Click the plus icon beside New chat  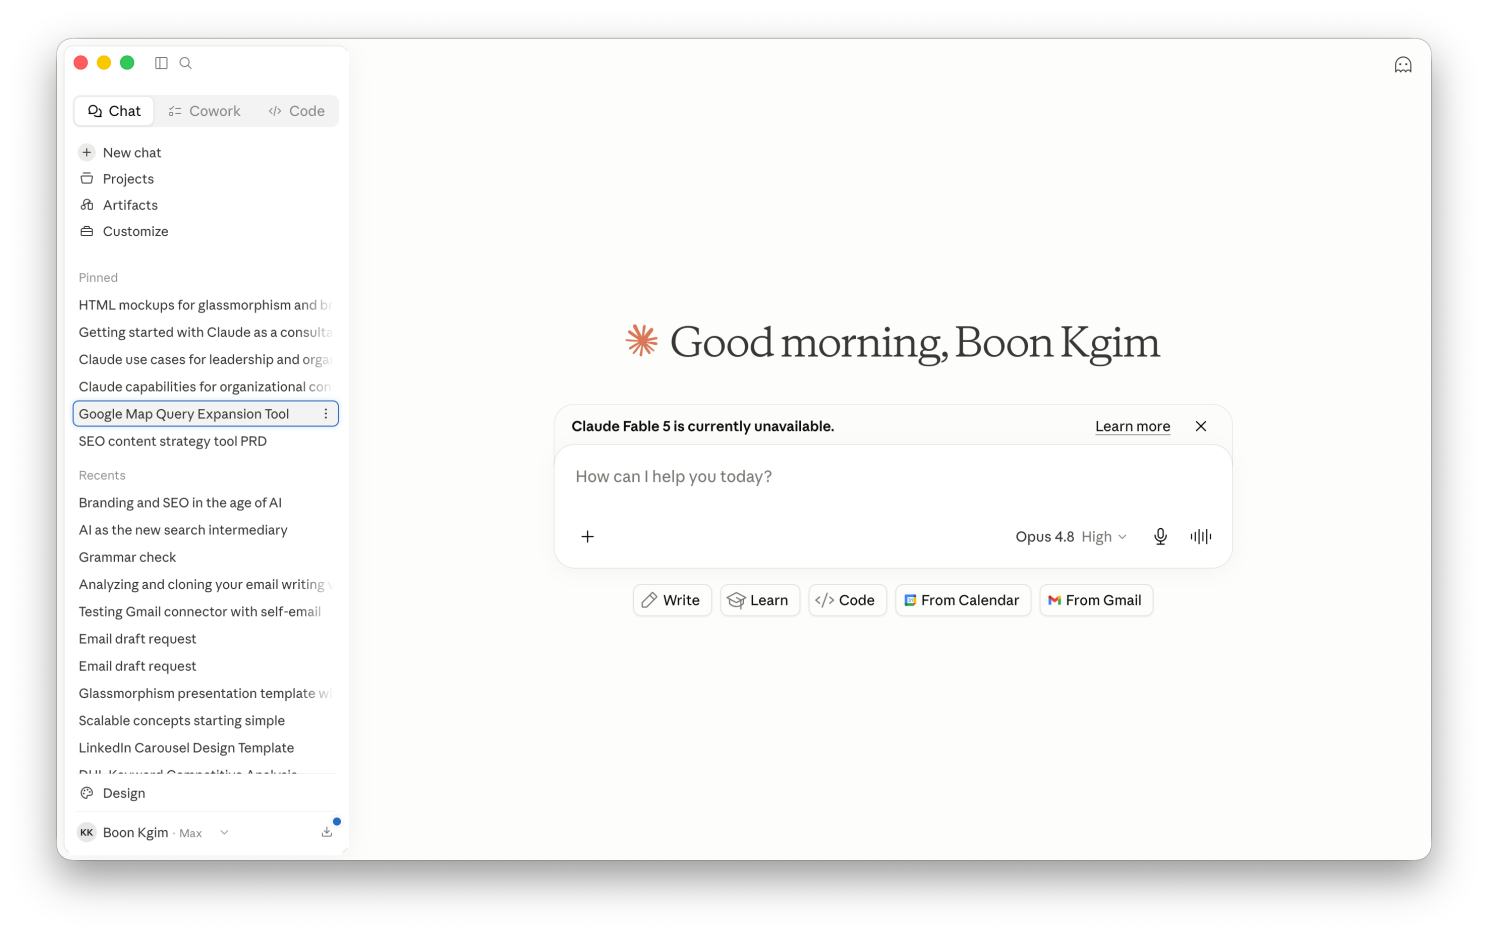[87, 153]
